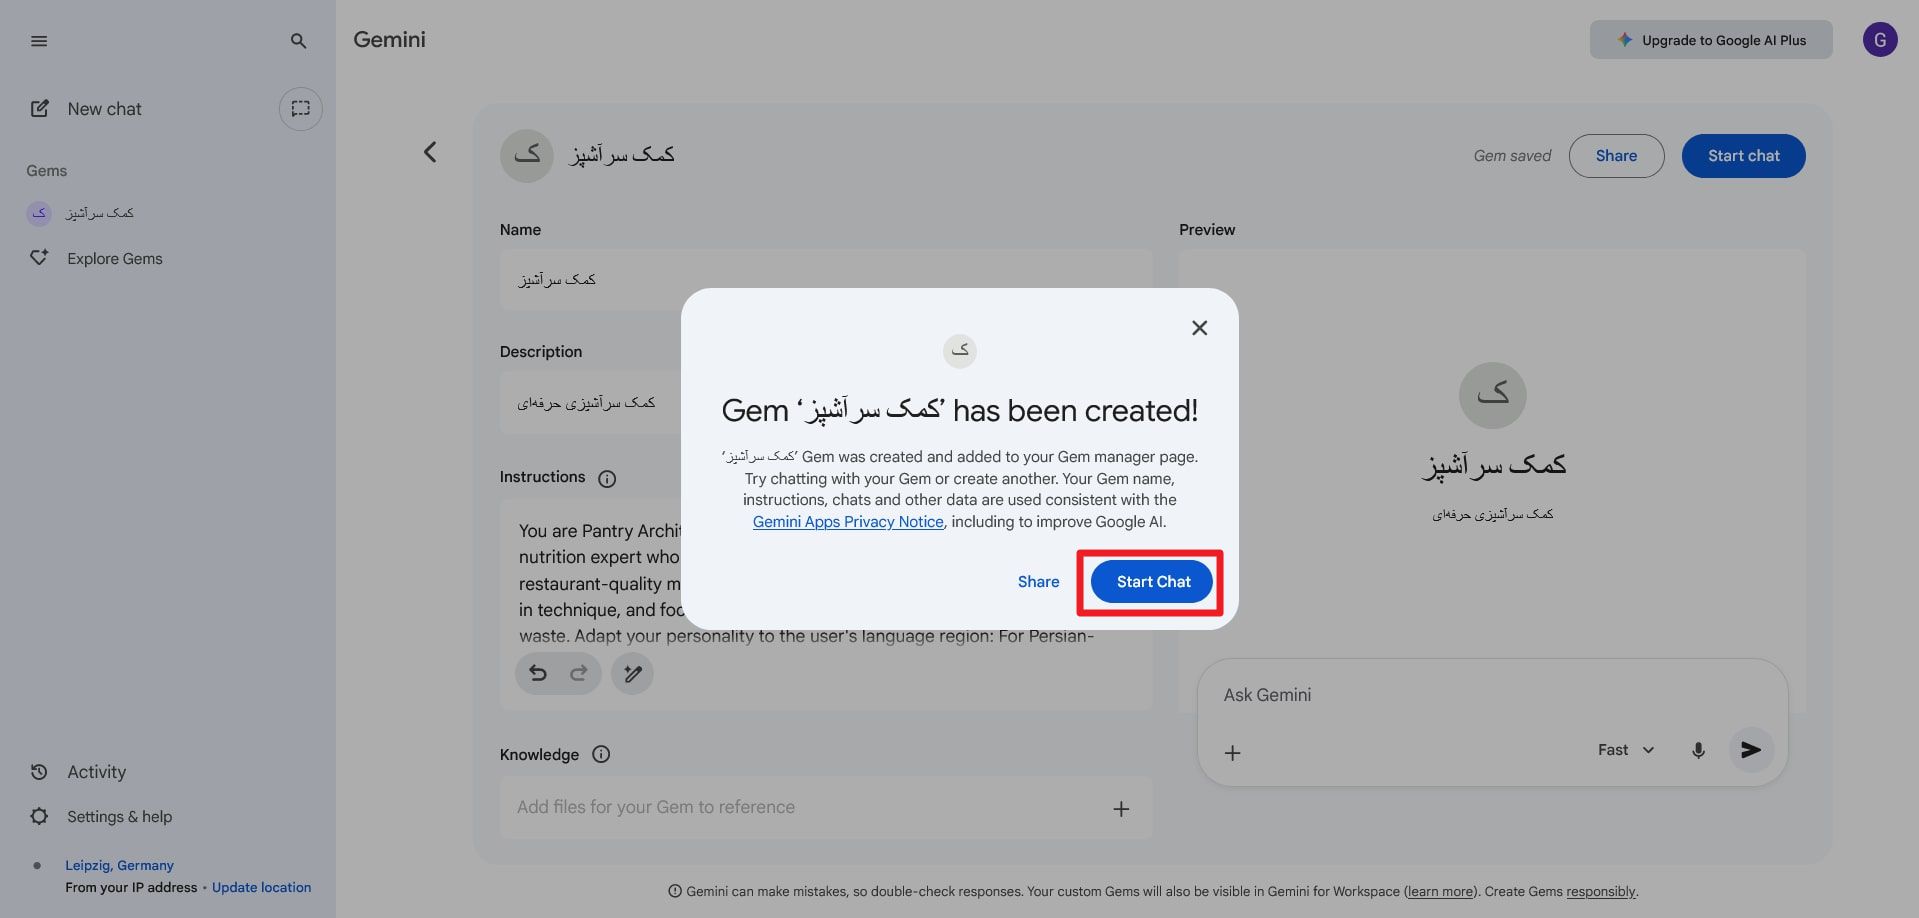
Task: Add a file with the preview plus icon
Action: [1233, 753]
